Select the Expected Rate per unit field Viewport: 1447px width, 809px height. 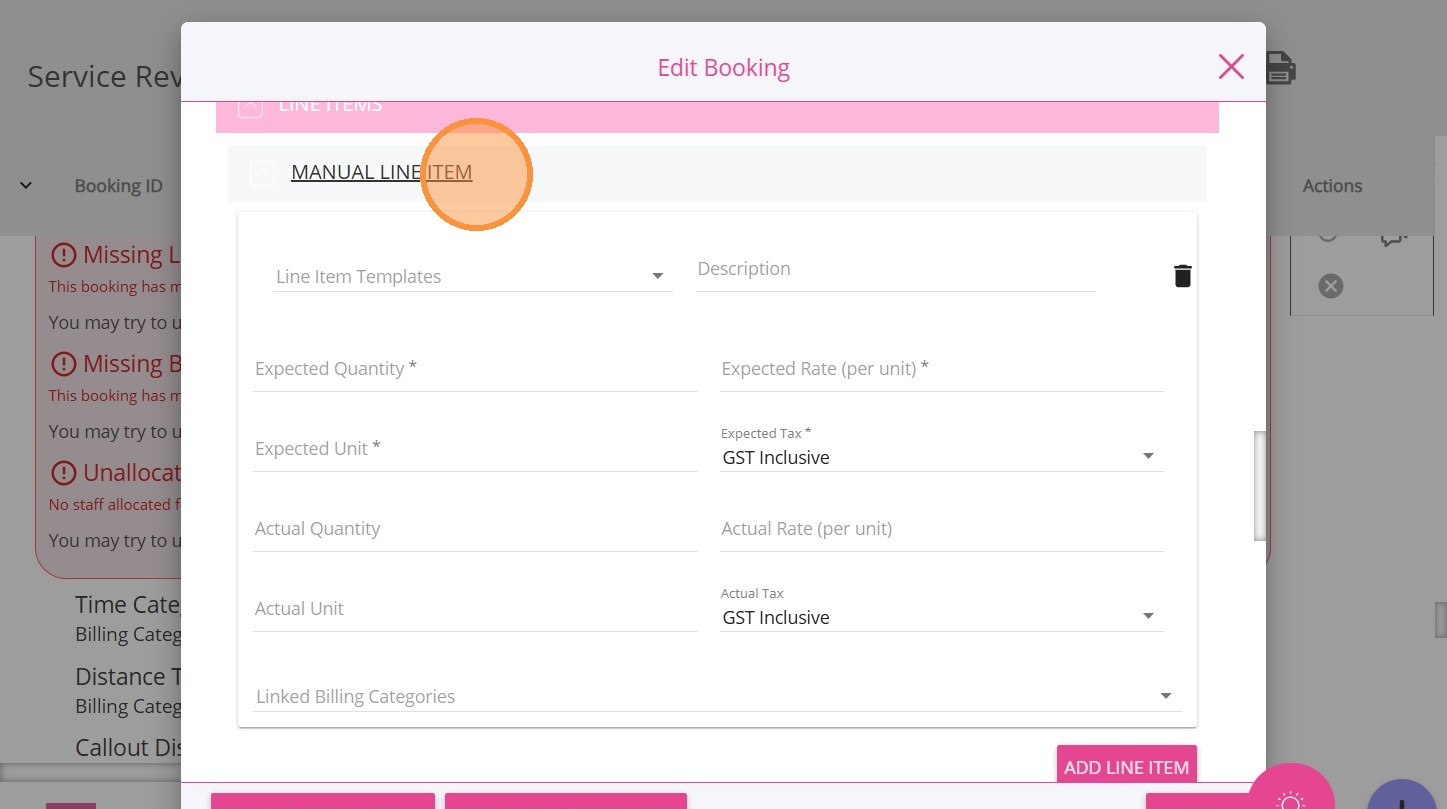[x=941, y=370]
